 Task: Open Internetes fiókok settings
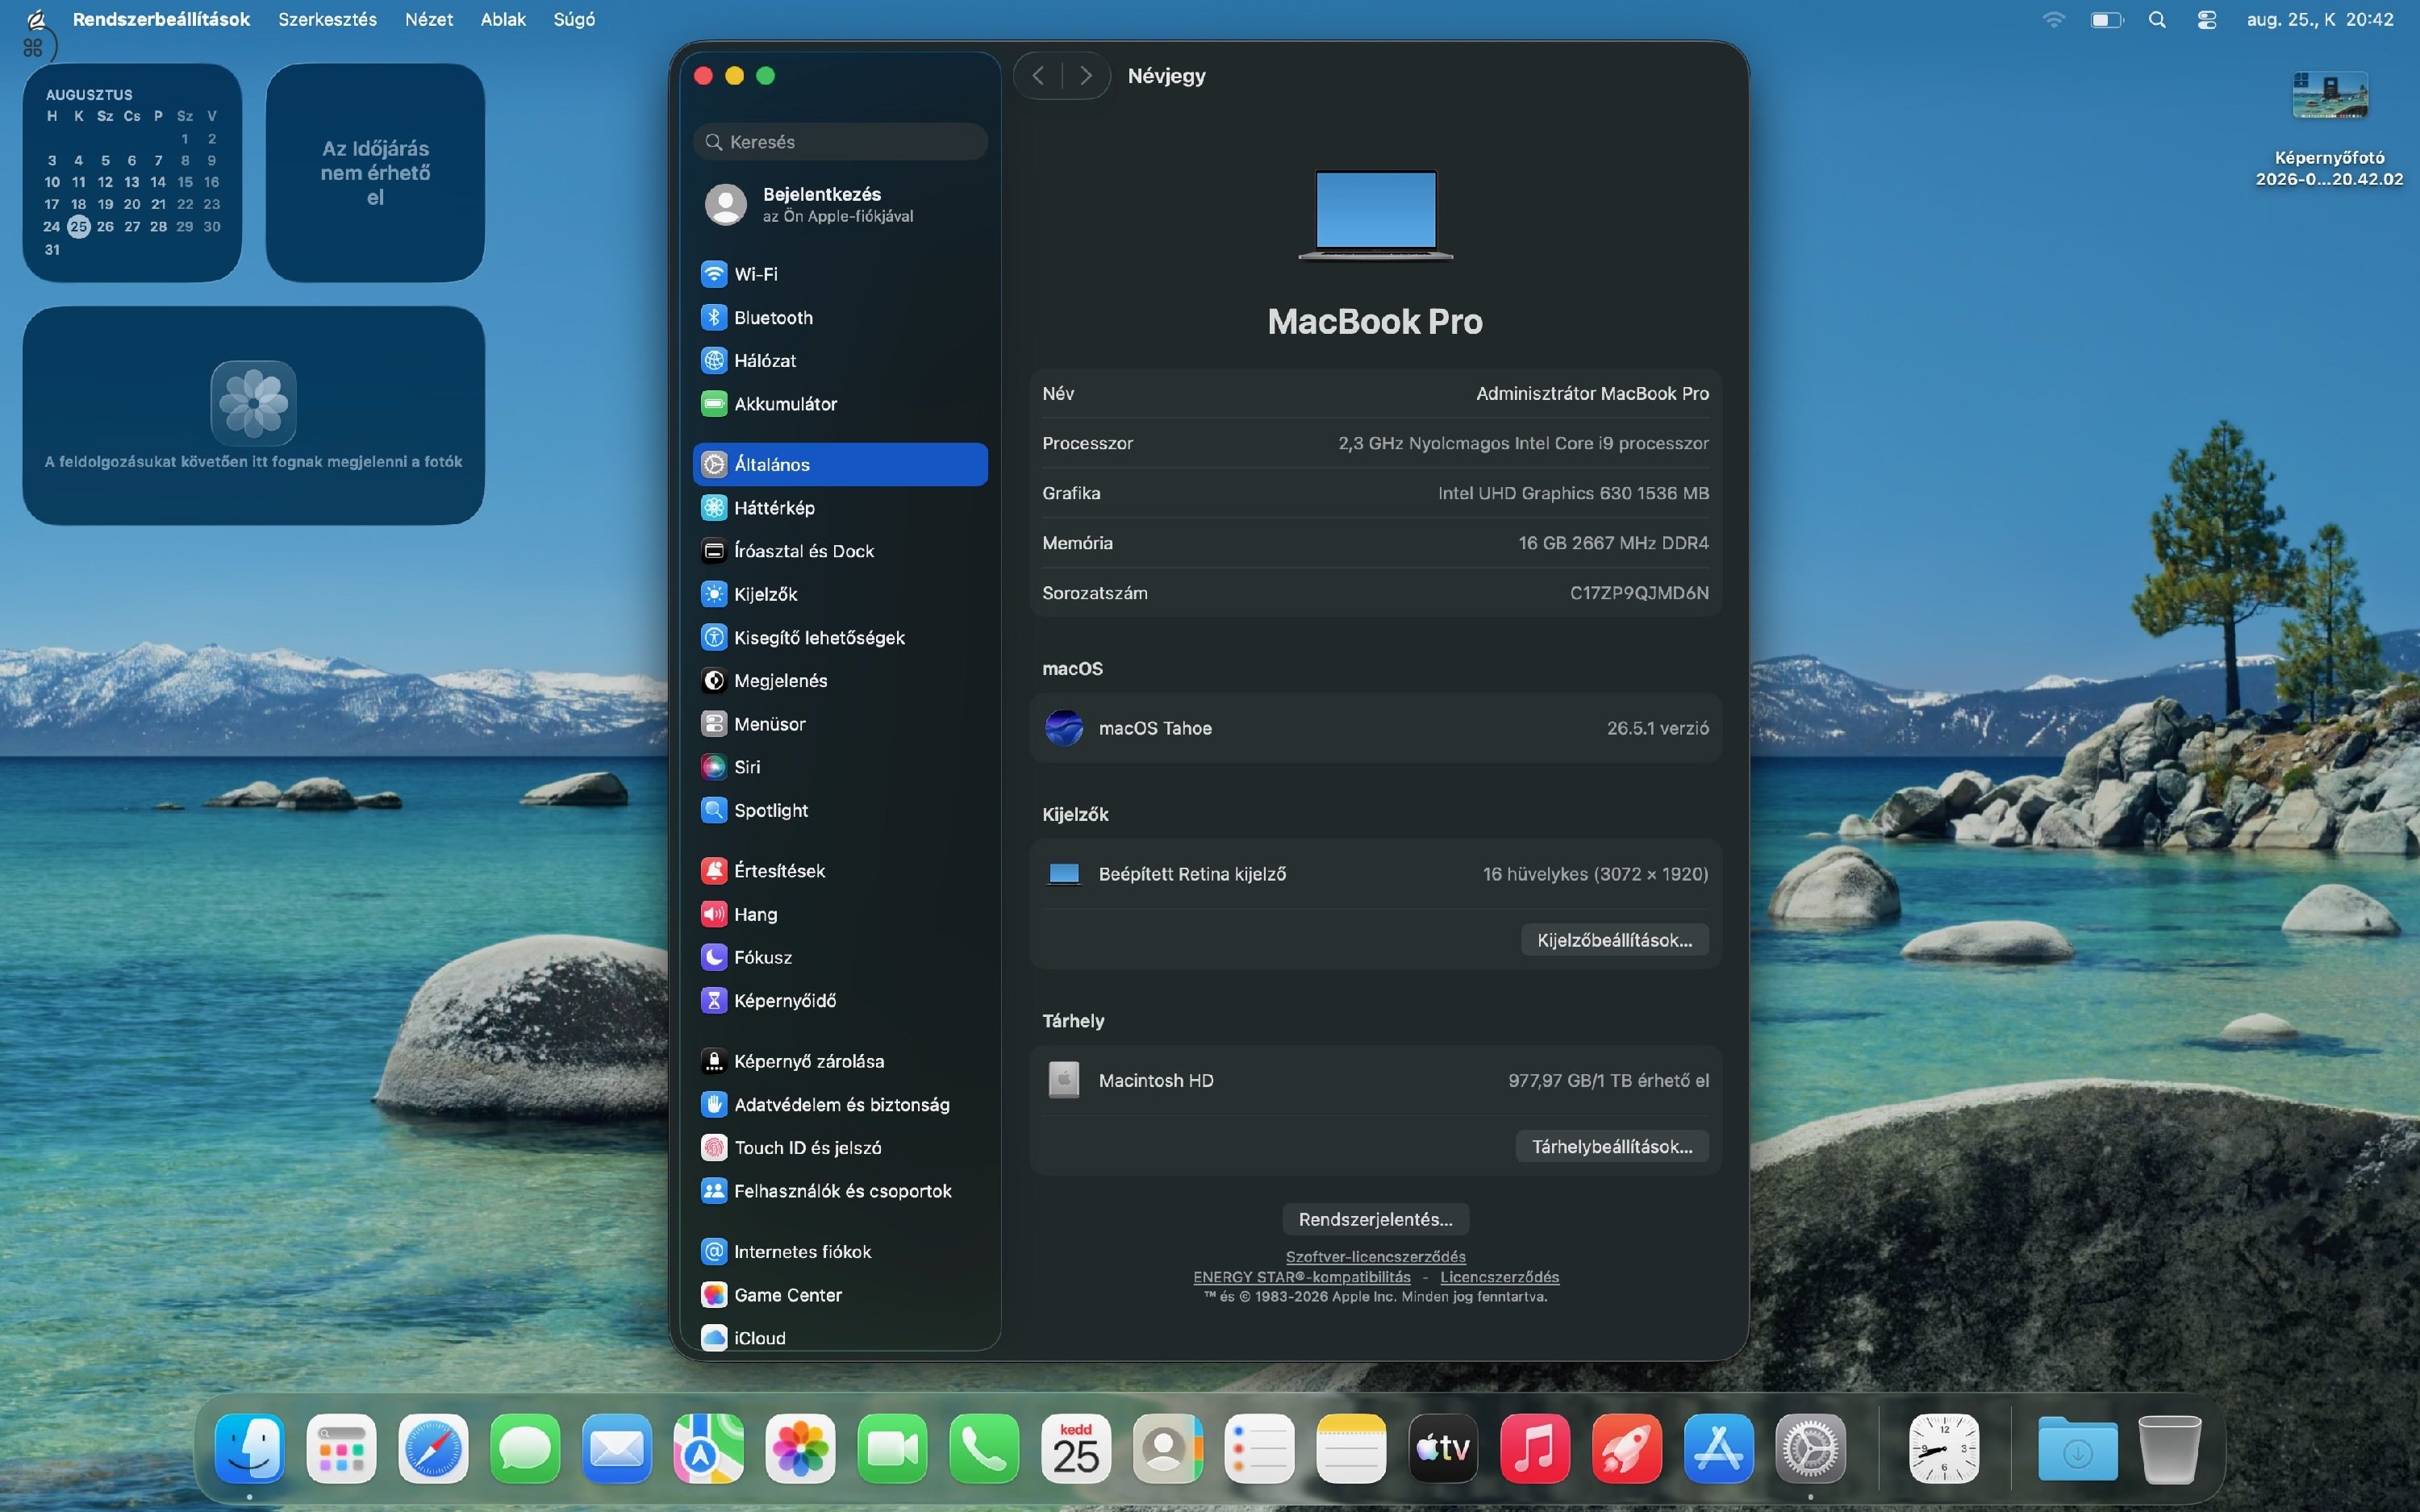click(x=840, y=1252)
